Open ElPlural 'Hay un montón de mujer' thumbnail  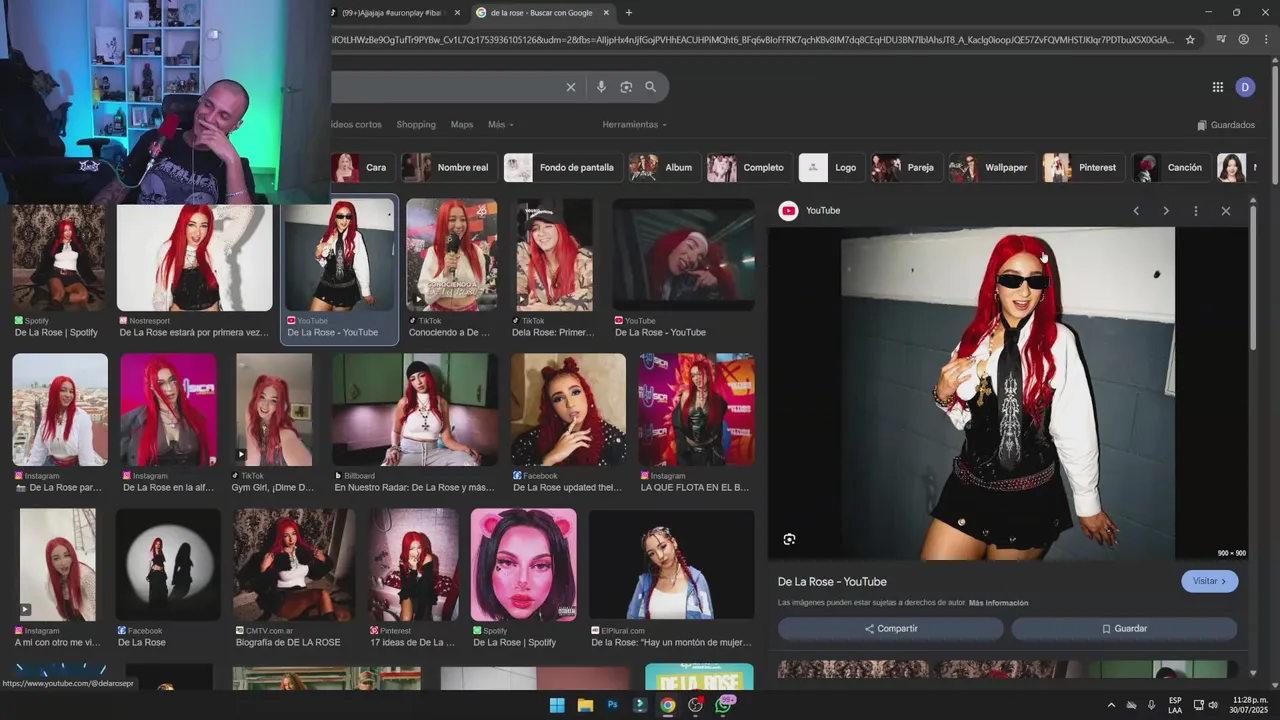click(x=672, y=564)
